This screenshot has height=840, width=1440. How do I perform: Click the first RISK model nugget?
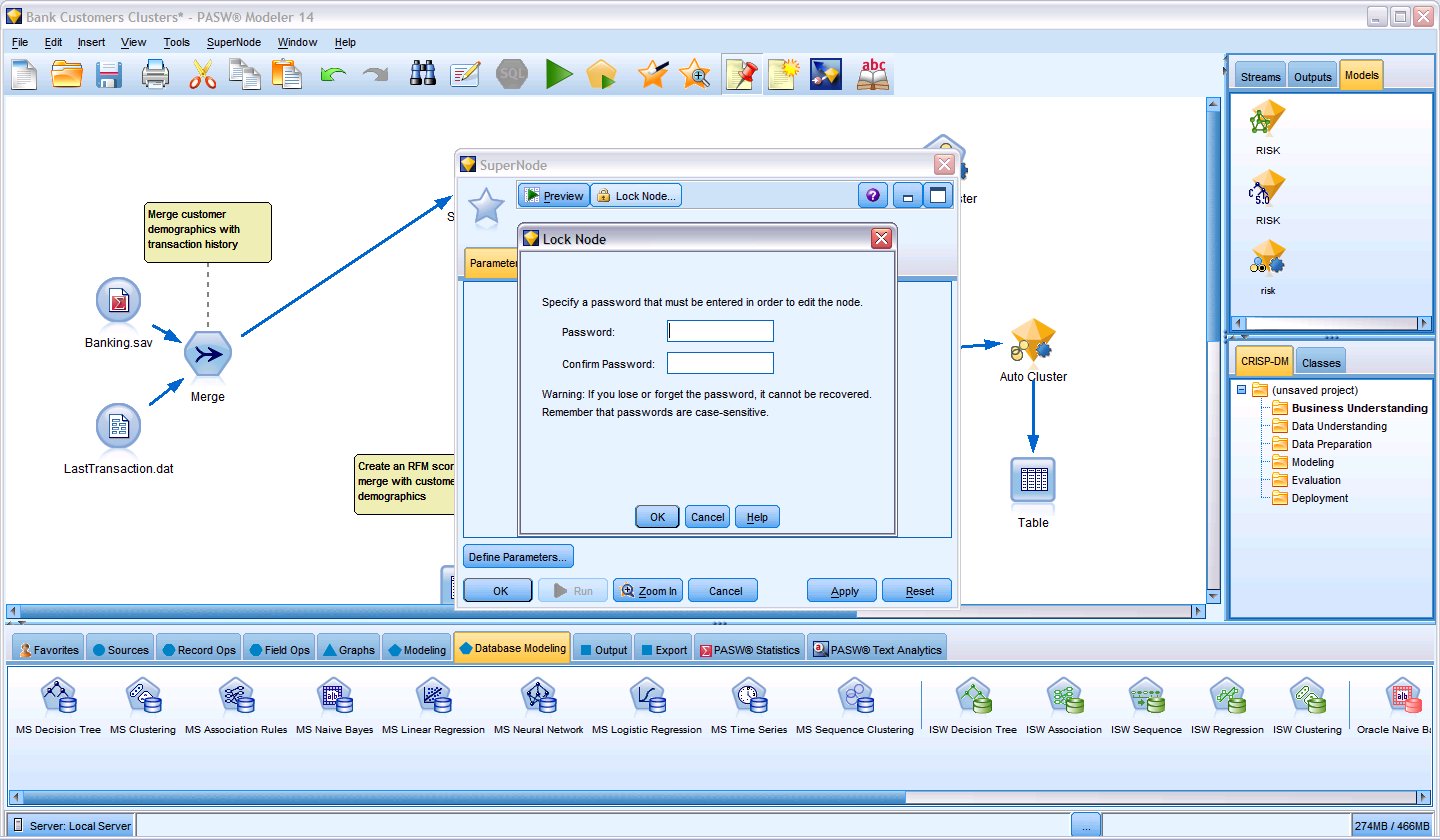pyautogui.click(x=1268, y=120)
